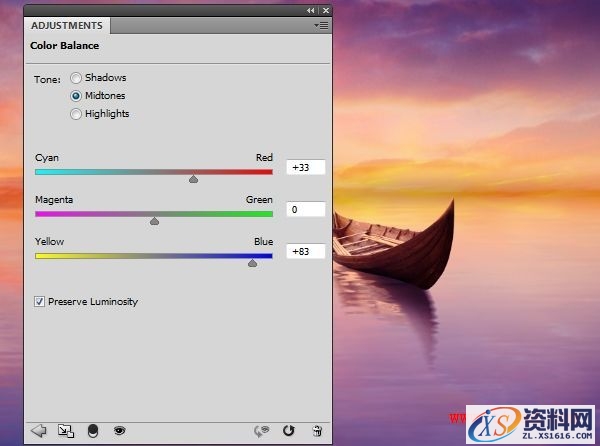
Task: Click the Magenta-Green slider handle
Action: (x=154, y=221)
